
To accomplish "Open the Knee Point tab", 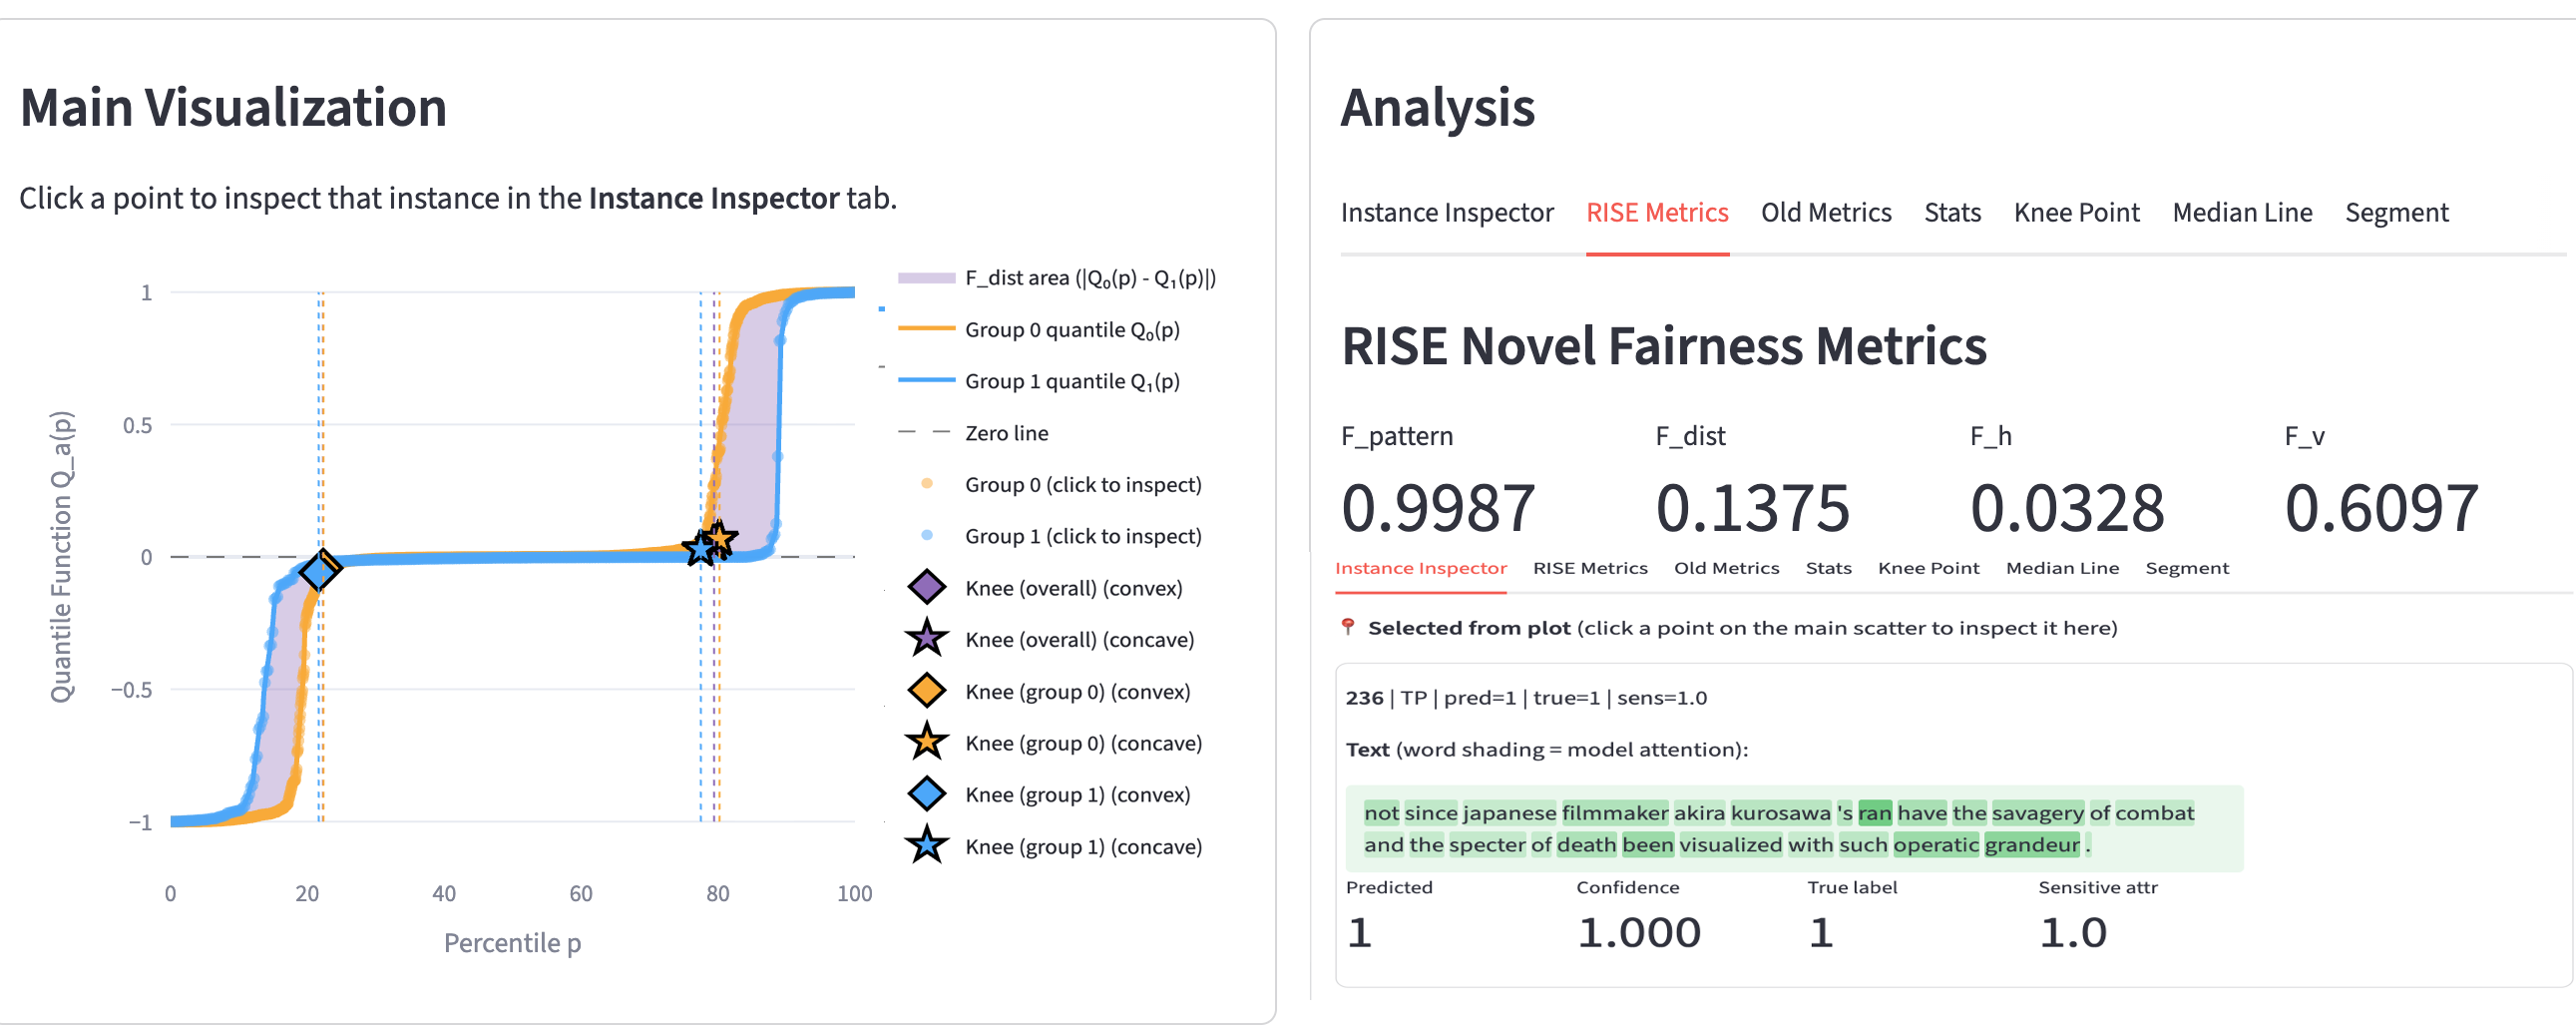I will (2076, 213).
